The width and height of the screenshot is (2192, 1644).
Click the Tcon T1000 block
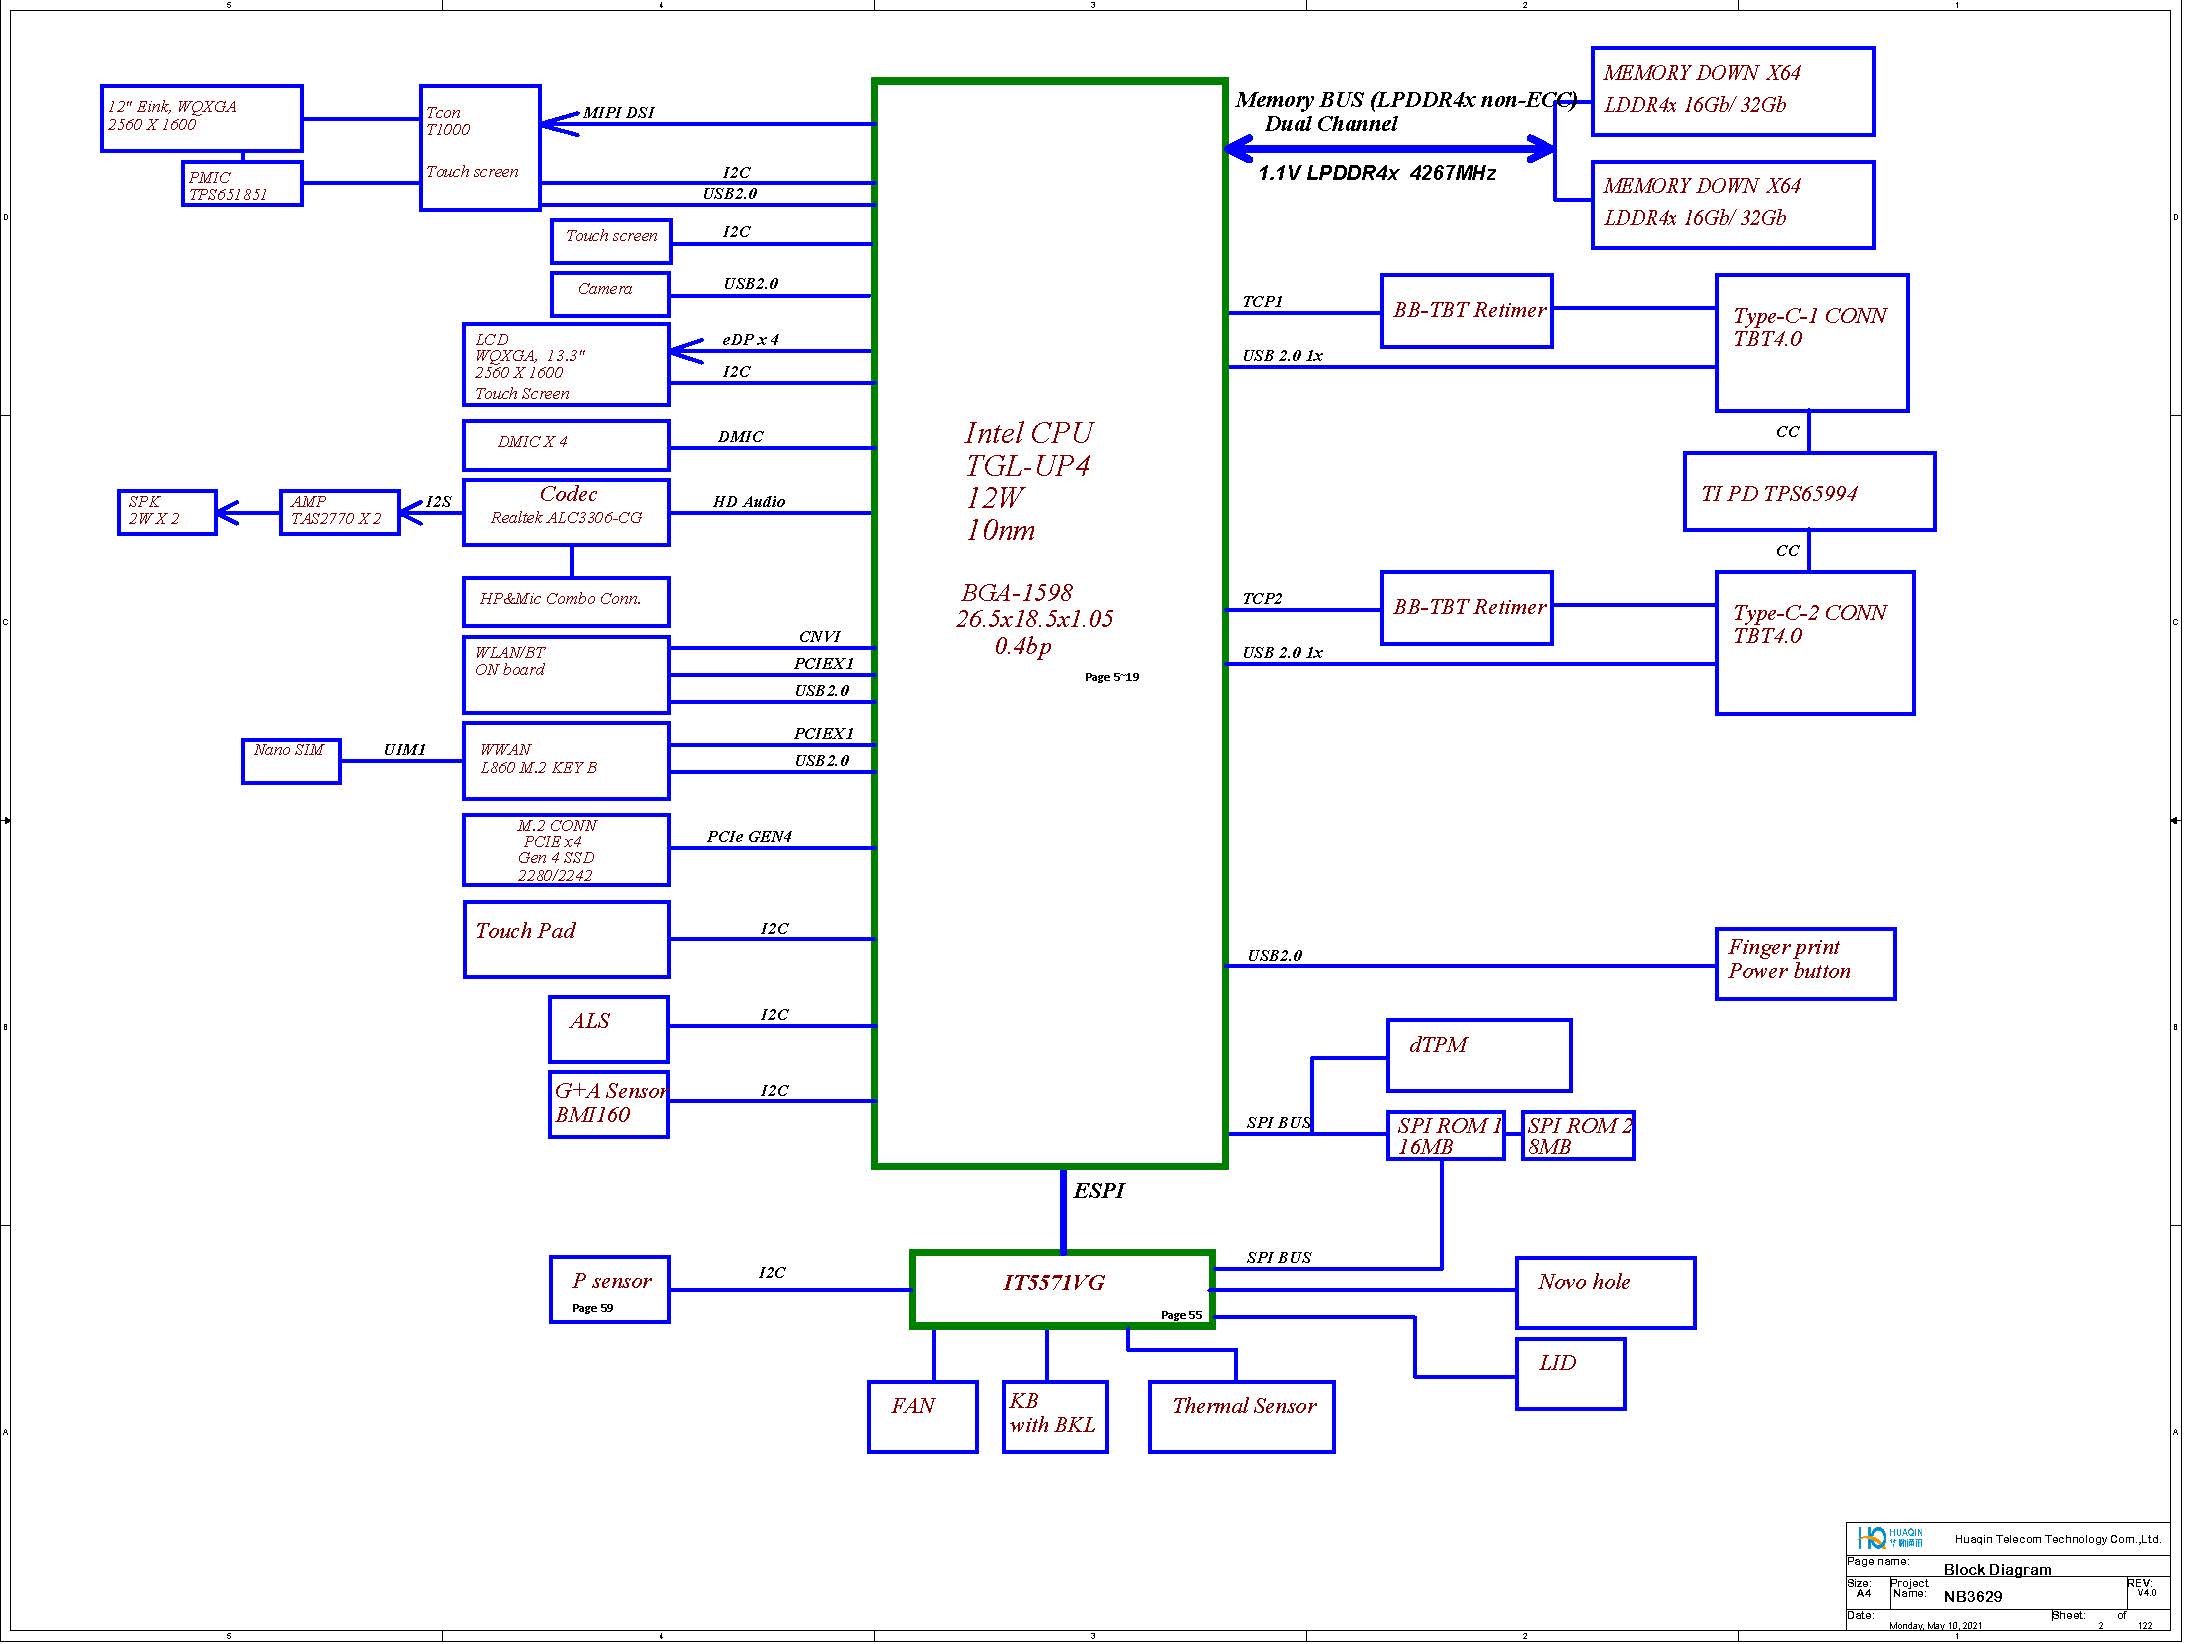click(x=480, y=147)
